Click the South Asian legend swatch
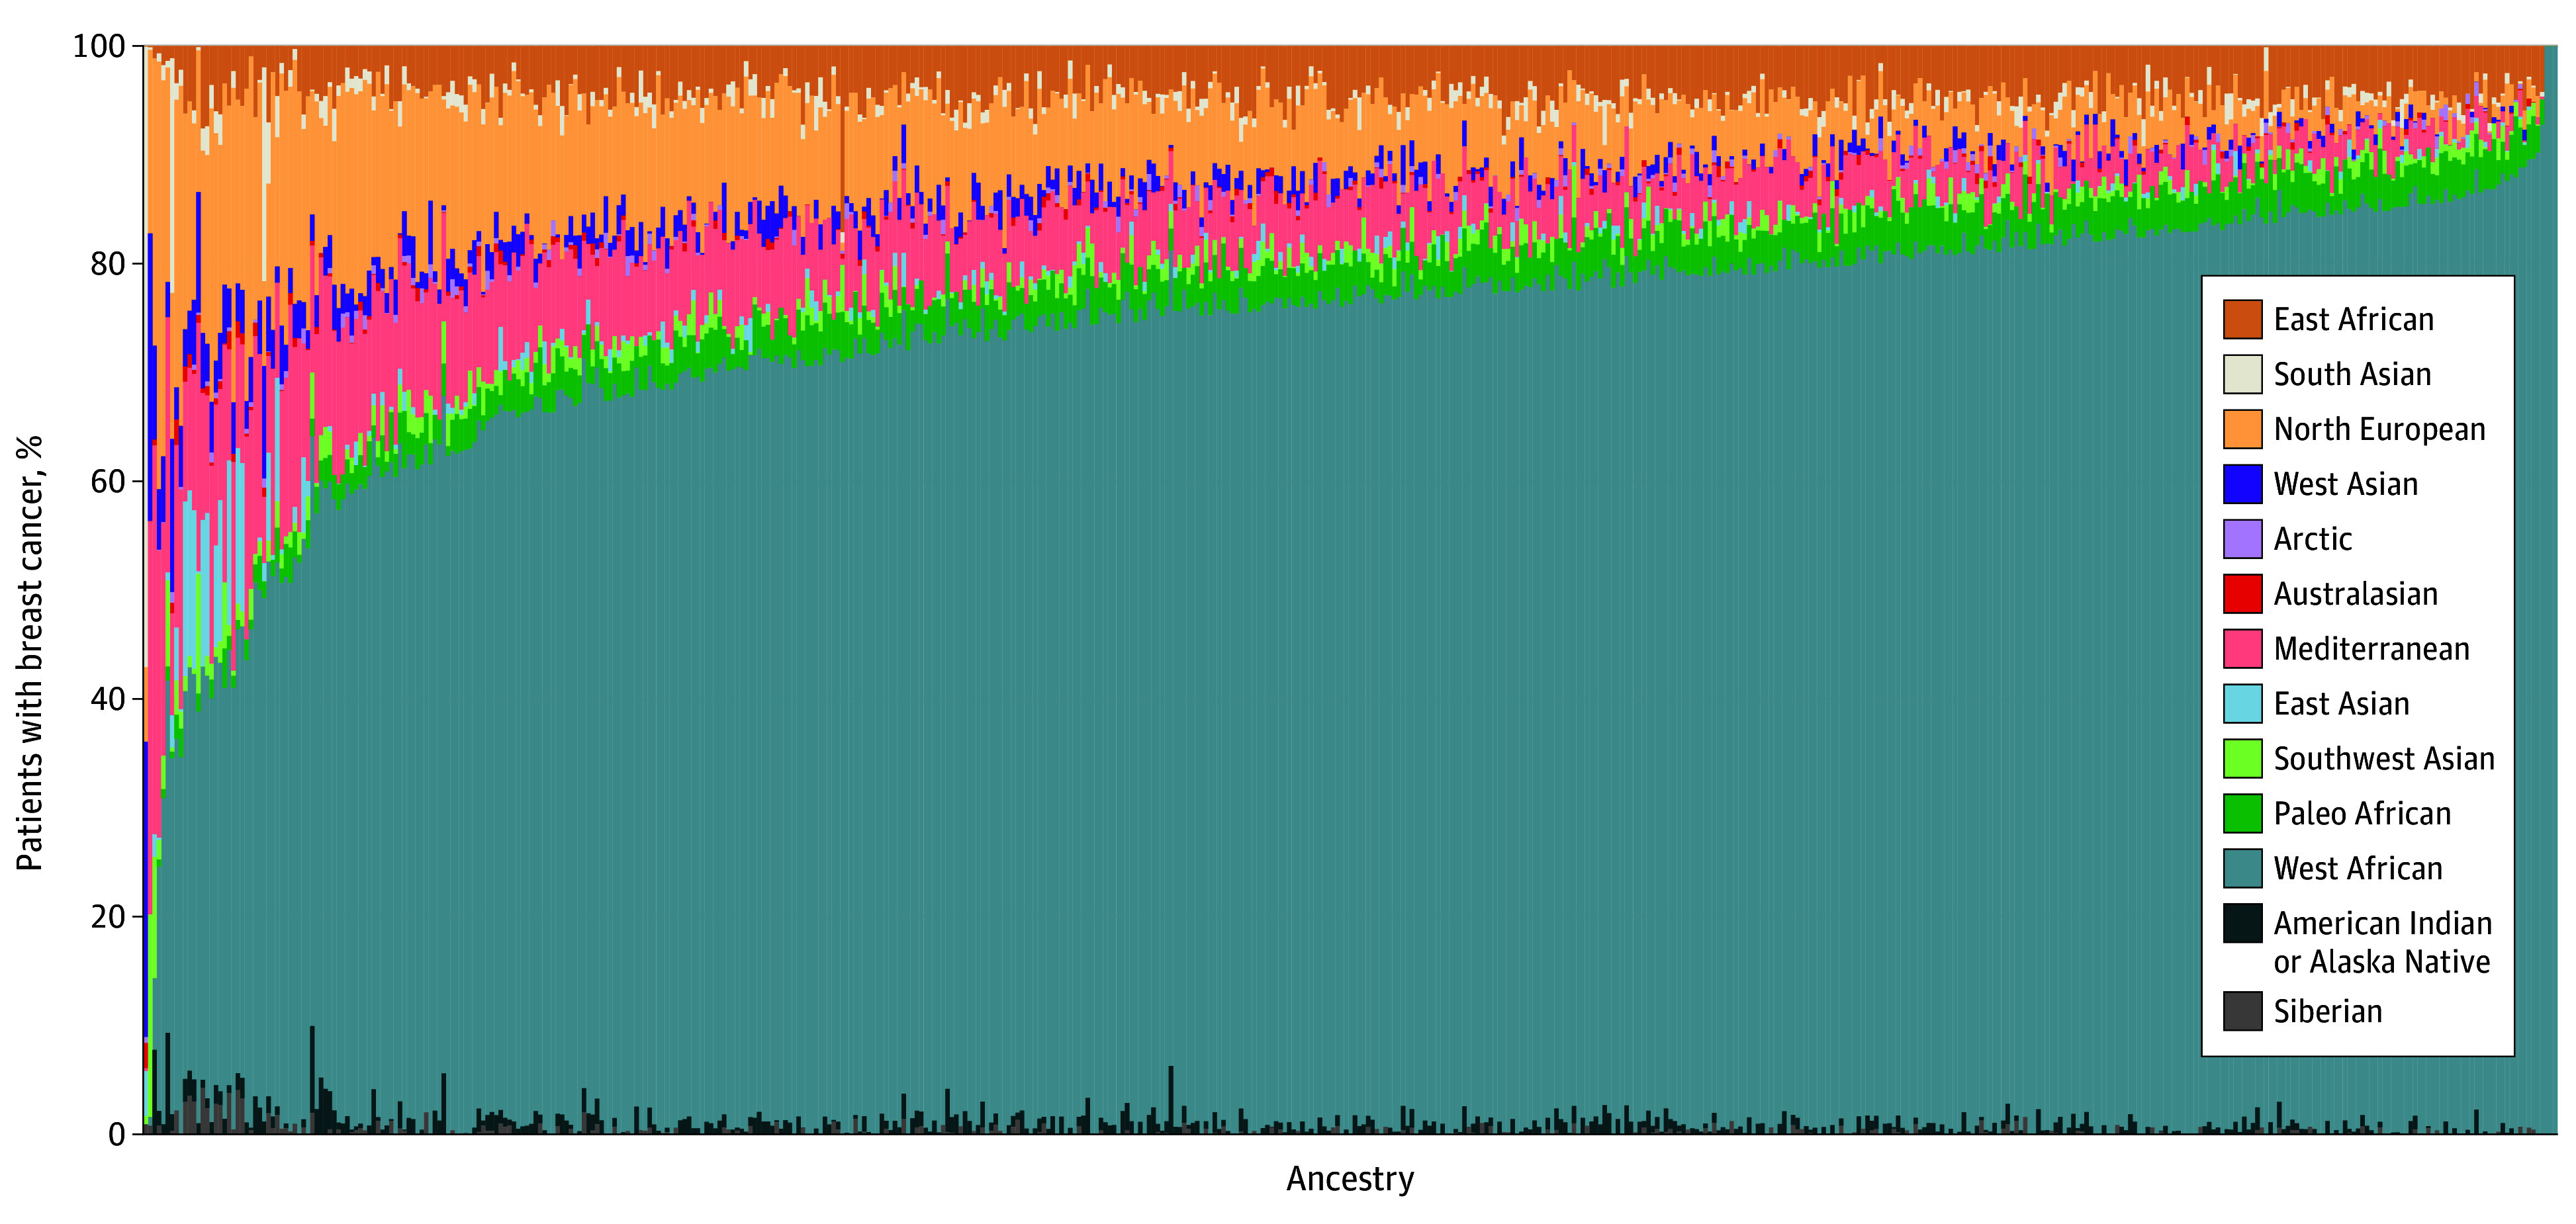Screen dimensions: 2576x1224 click(x=2242, y=375)
